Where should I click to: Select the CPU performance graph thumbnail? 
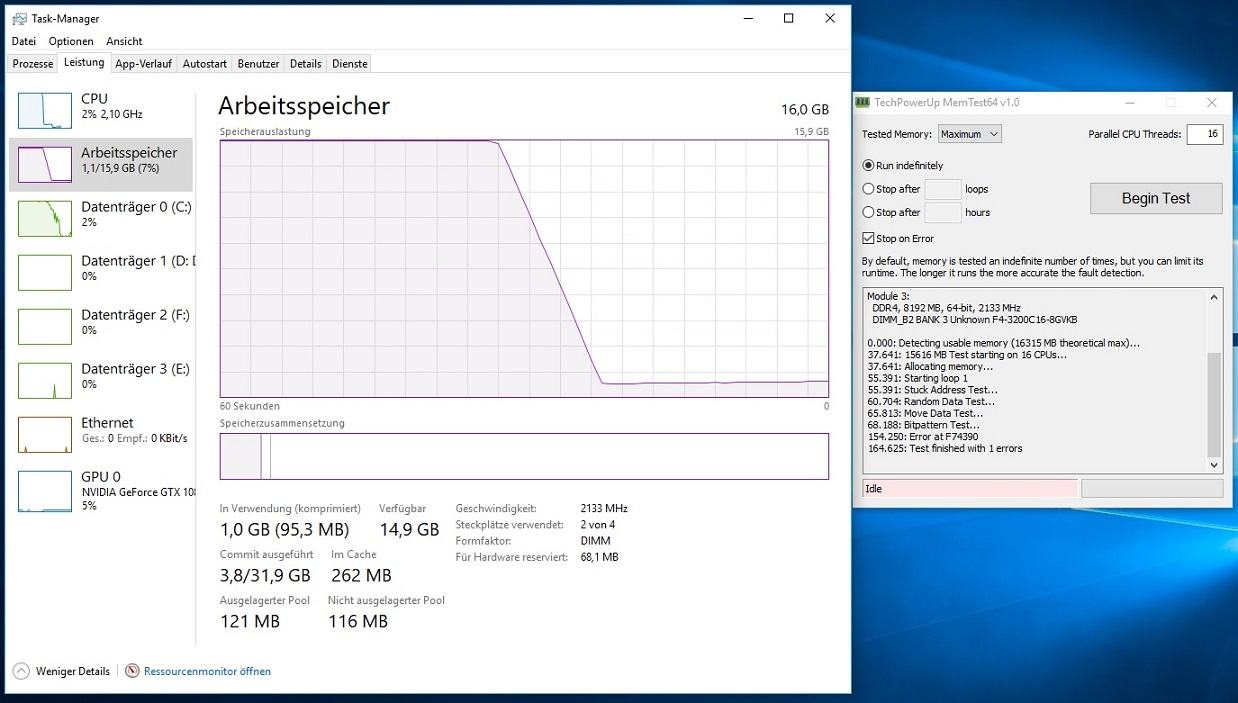coord(45,110)
